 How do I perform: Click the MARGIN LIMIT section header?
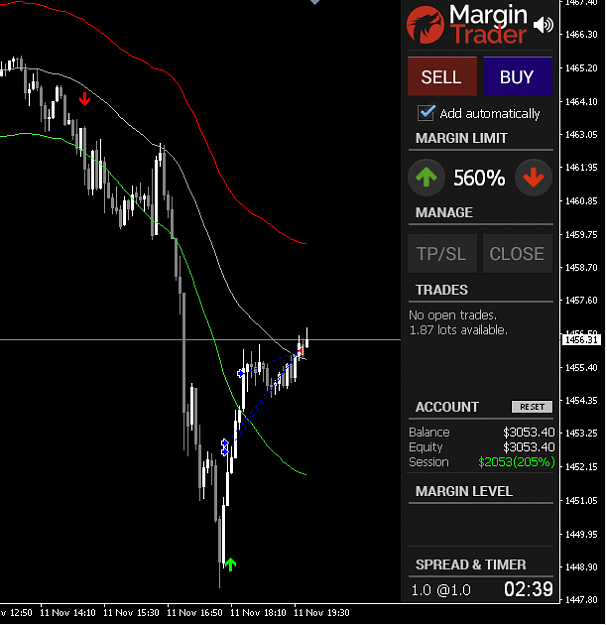pos(462,138)
